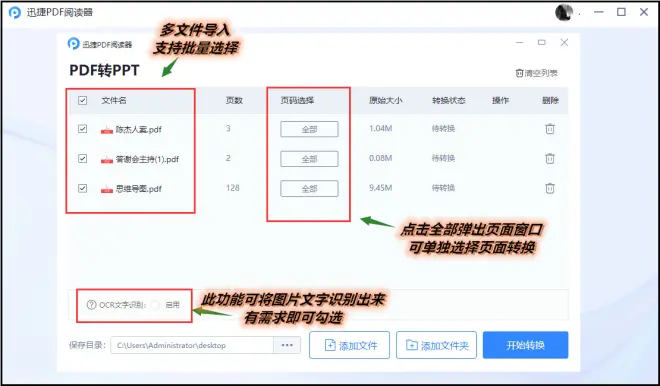The width and height of the screenshot is (660, 386).
Task: Click the 清空列表 clear list trash icon
Action: [519, 73]
